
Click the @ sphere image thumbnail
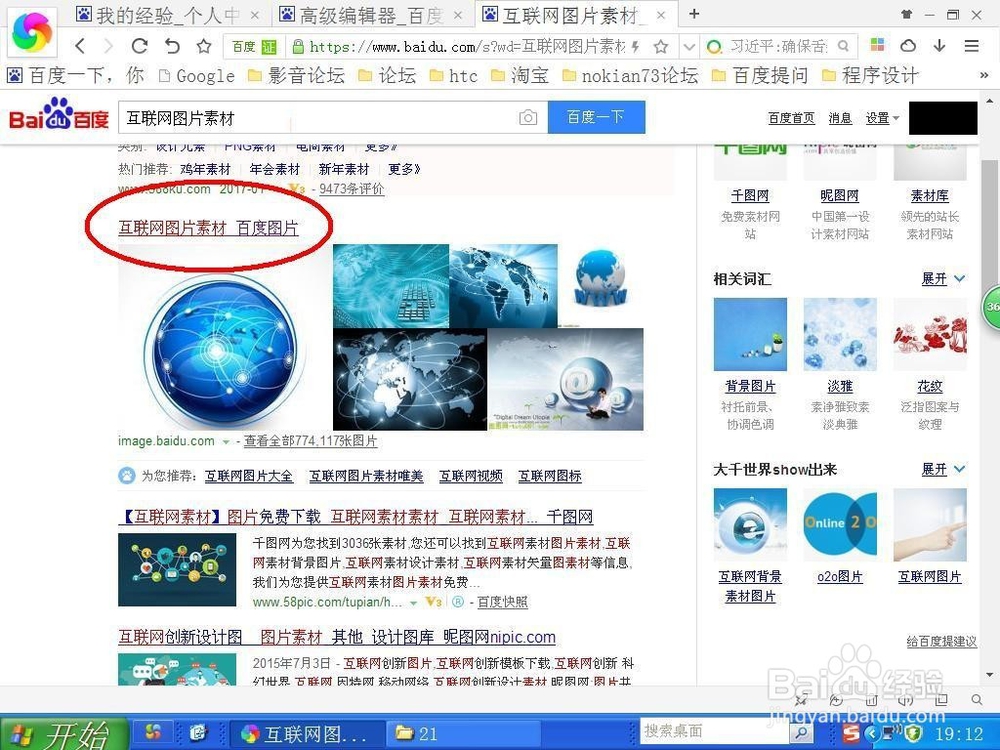point(565,379)
